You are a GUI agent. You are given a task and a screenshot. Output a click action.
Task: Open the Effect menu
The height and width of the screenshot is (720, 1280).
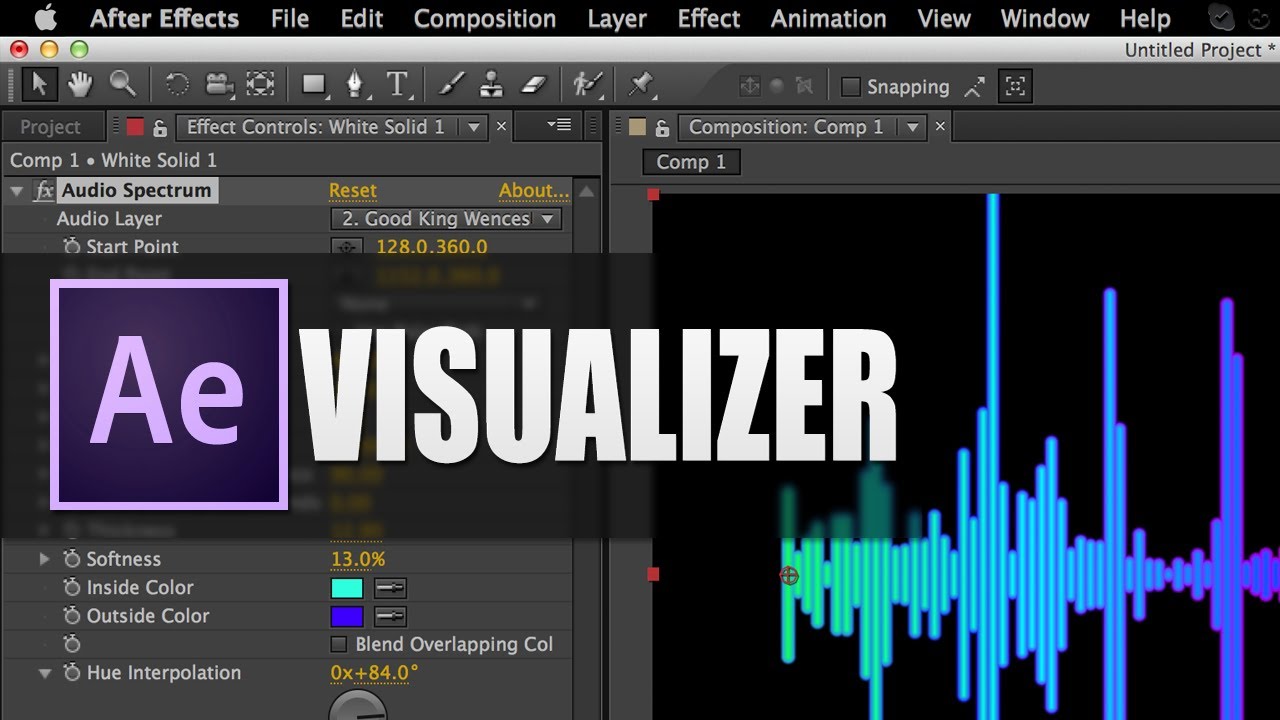[709, 18]
